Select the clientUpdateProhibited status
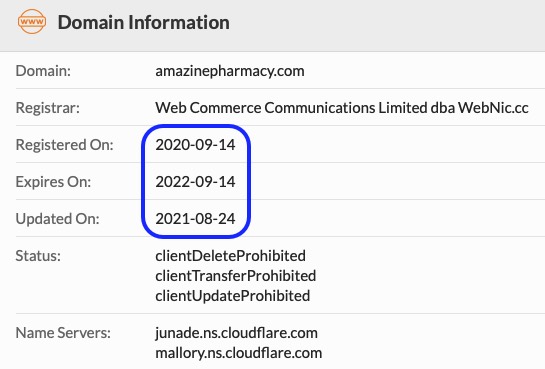 point(233,296)
